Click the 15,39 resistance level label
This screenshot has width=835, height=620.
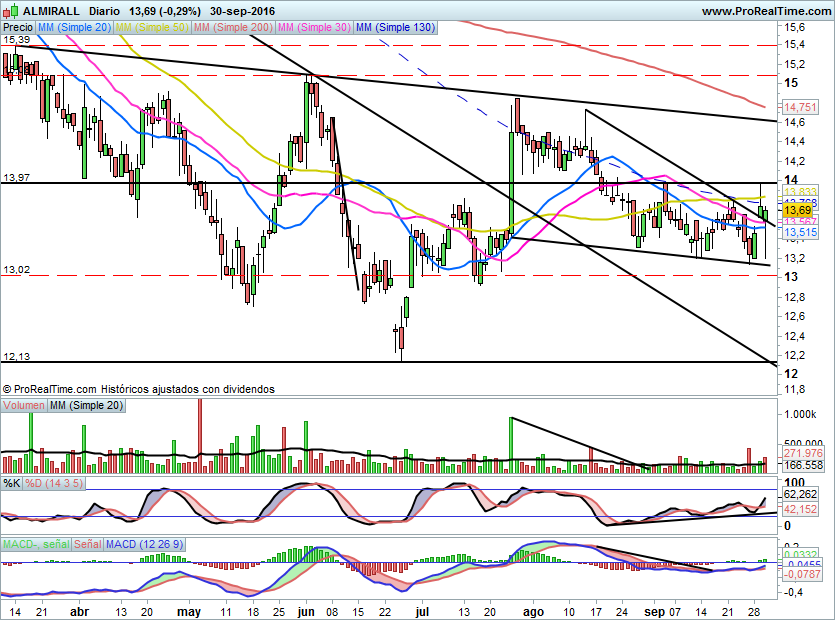click(17, 40)
